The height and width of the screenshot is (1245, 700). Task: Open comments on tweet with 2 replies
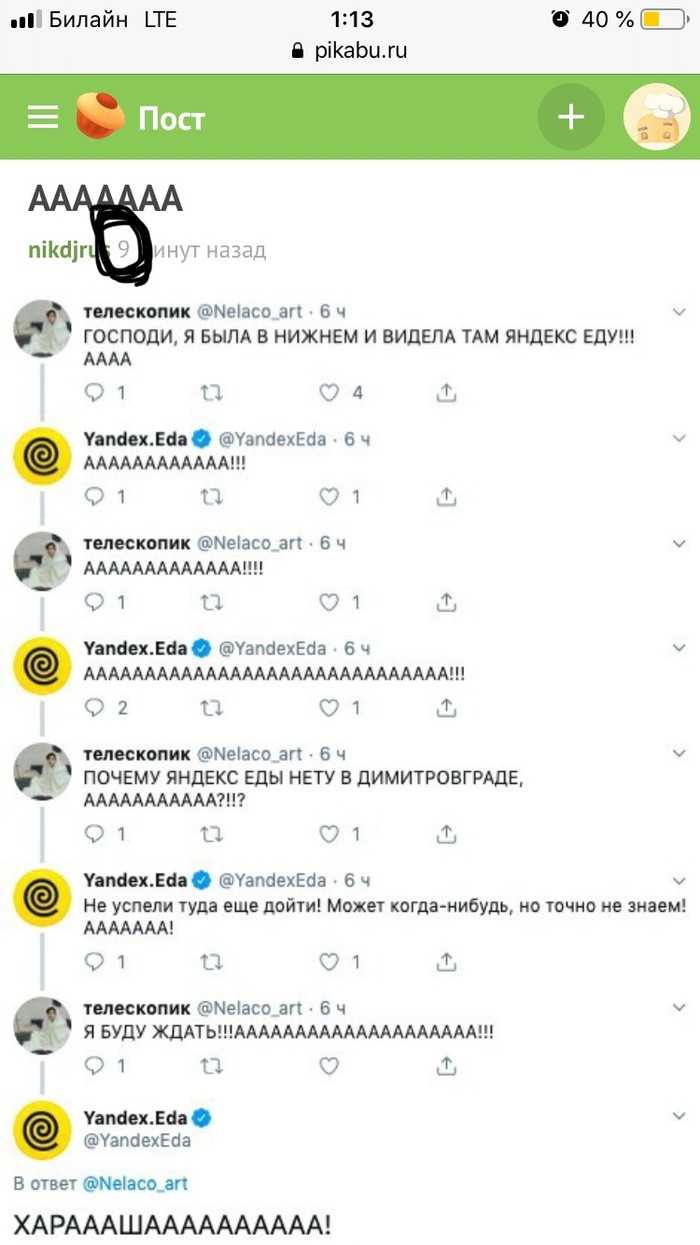96,708
